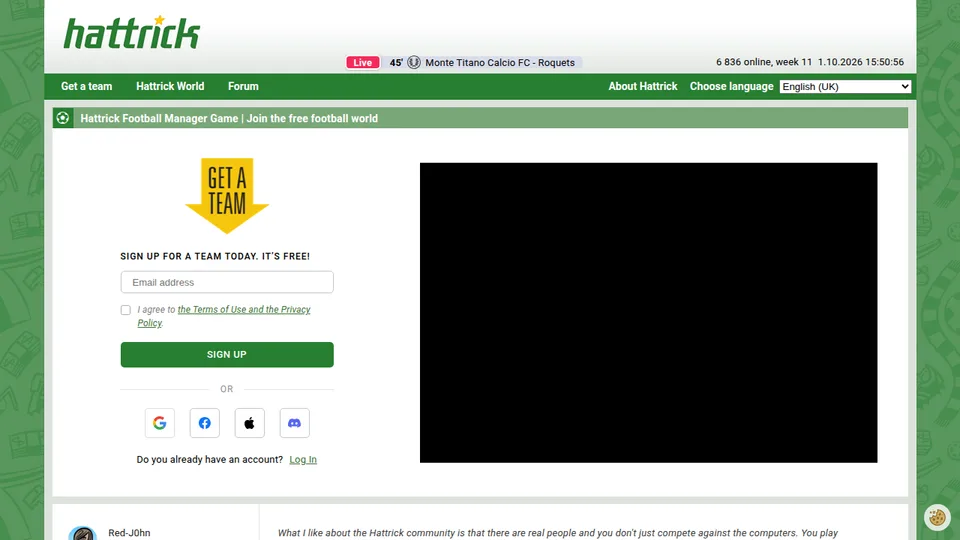Click Red-J0hn's avatar

pos(83,533)
